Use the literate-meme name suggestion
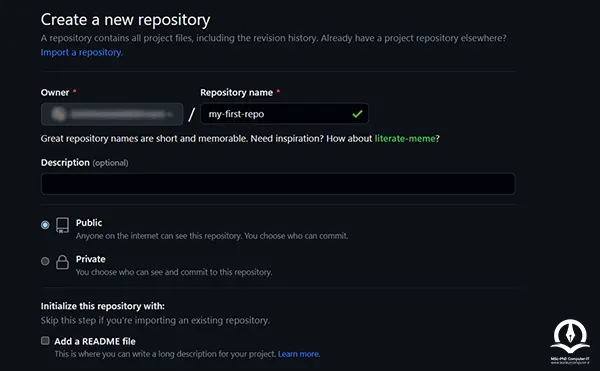This screenshot has width=600, height=371. [405, 138]
